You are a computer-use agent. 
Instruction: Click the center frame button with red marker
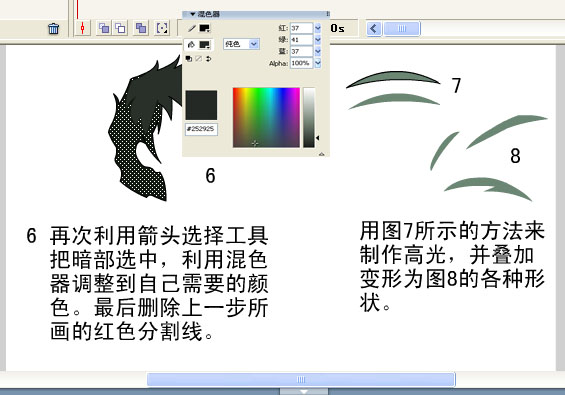pyautogui.click(x=83, y=28)
